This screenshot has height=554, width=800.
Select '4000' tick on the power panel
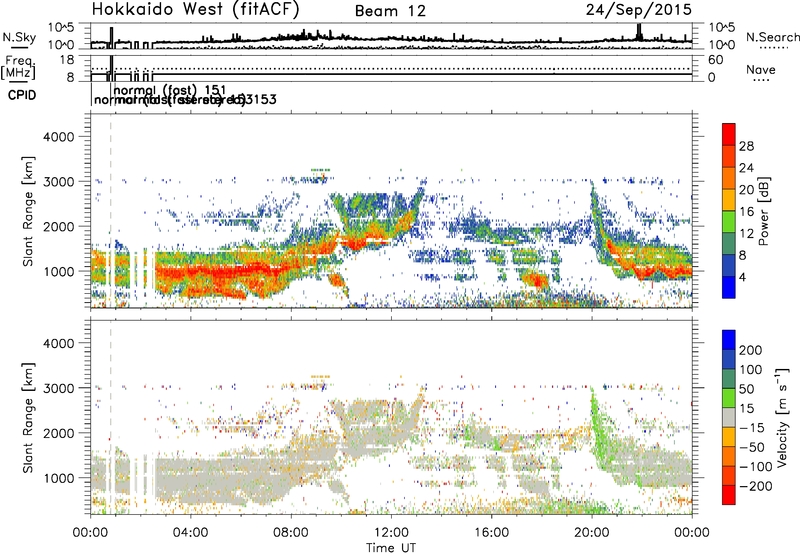58,137
